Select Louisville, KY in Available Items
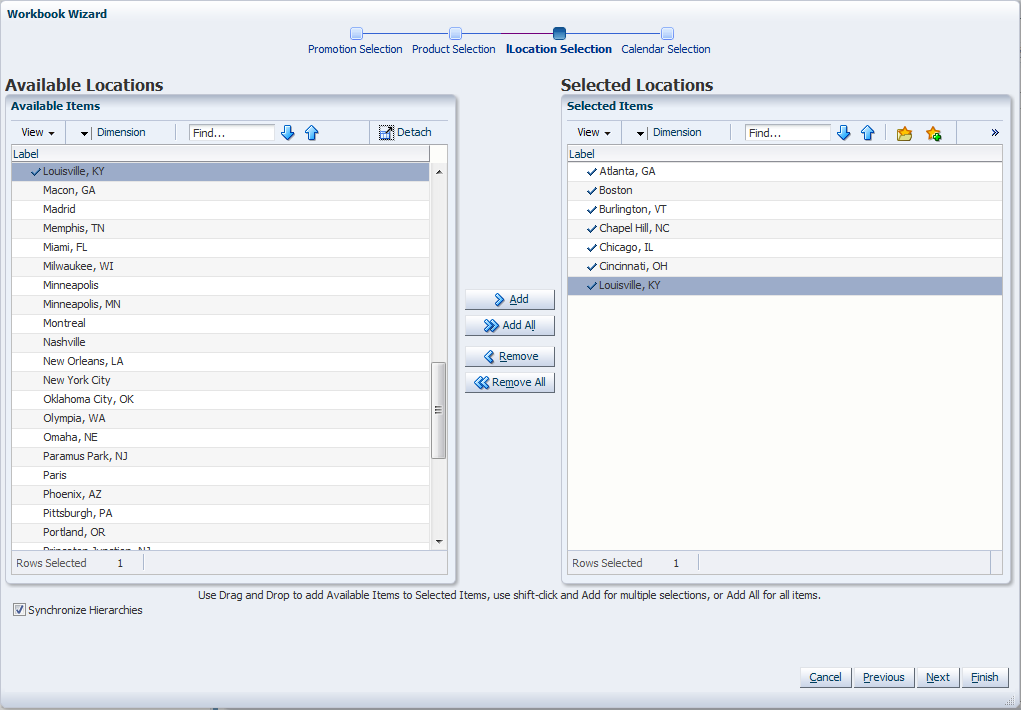The image size is (1021, 710). [220, 171]
